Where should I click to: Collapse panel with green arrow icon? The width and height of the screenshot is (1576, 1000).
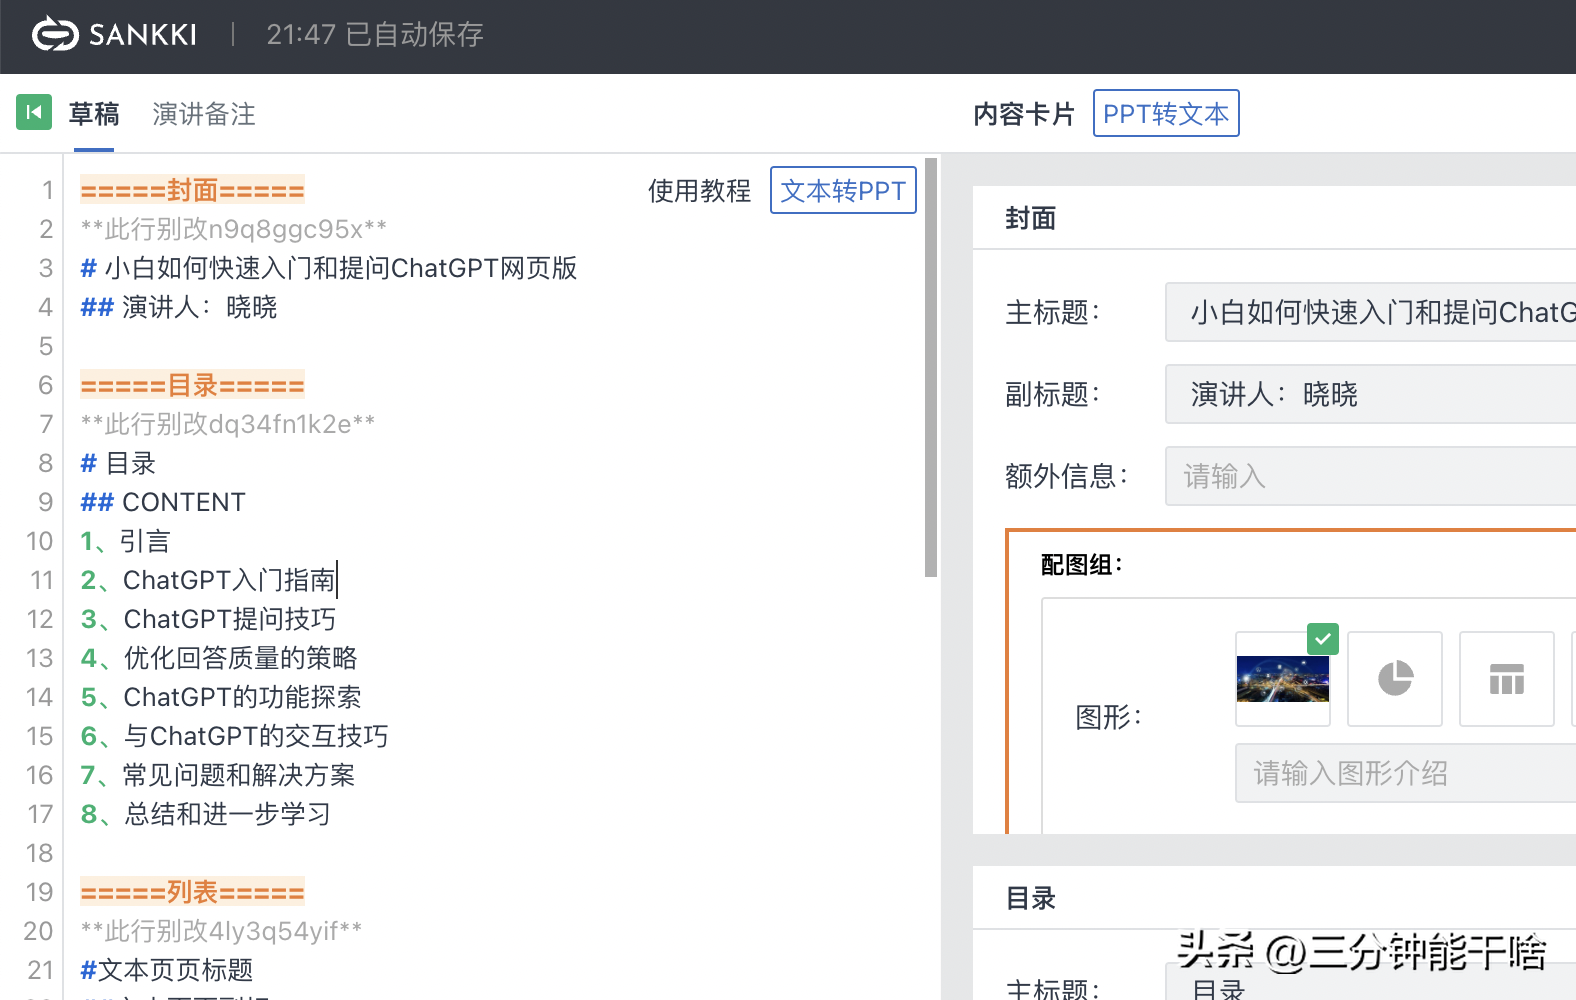(34, 112)
